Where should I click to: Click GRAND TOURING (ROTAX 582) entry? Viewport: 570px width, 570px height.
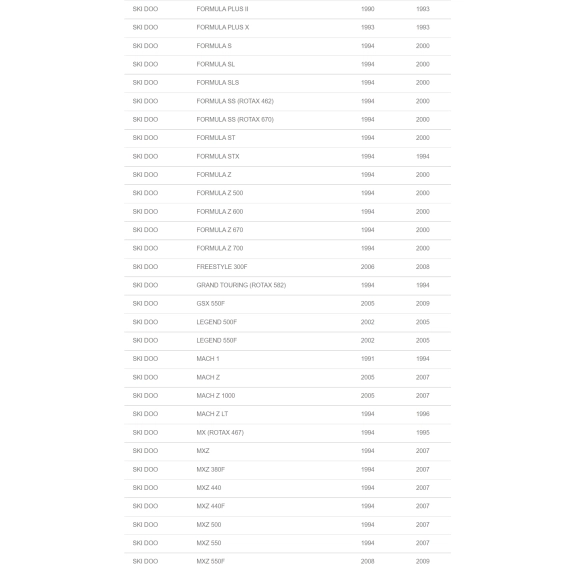[x=241, y=285]
